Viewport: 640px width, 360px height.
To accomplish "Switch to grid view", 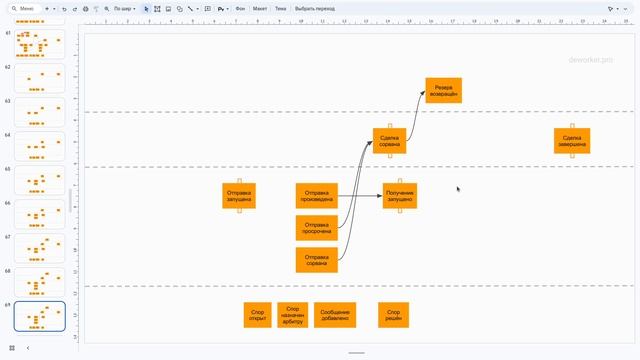I will [12, 348].
